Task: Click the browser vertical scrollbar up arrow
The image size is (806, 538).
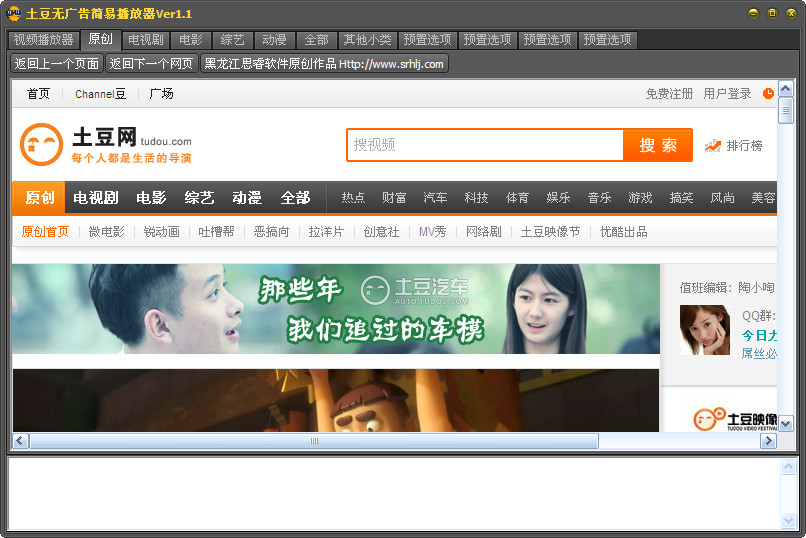Action: (785, 89)
